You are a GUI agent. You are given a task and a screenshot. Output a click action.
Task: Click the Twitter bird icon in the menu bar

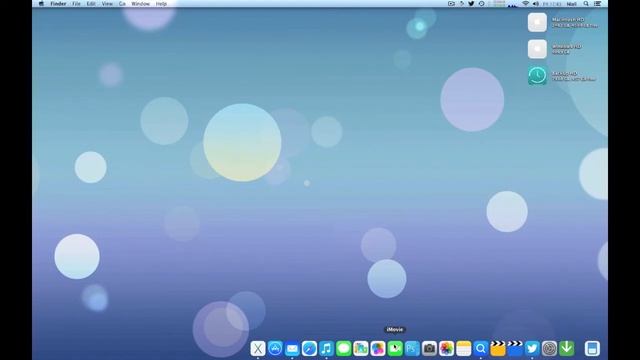(x=471, y=4)
